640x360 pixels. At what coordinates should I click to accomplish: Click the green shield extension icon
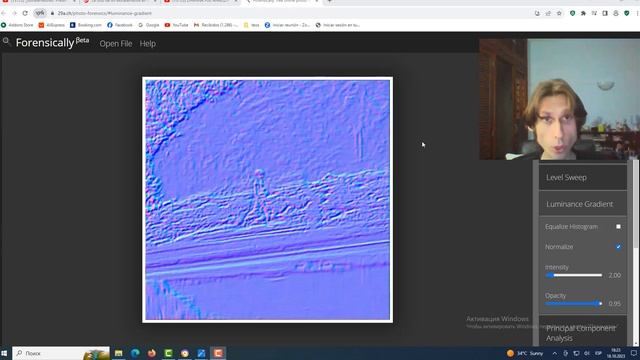(572, 13)
